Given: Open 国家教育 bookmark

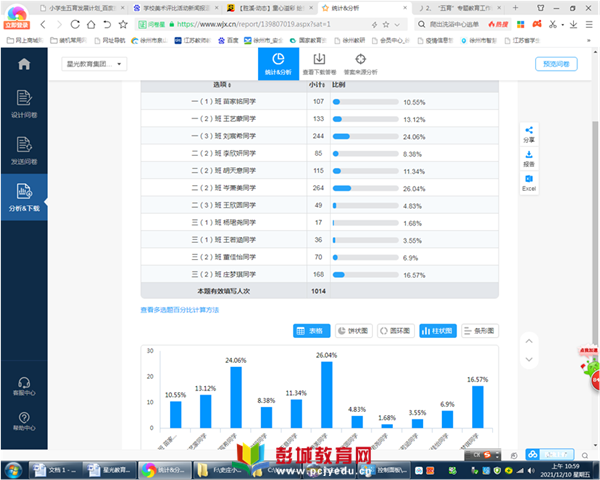Looking at the screenshot, I should (x=308, y=40).
